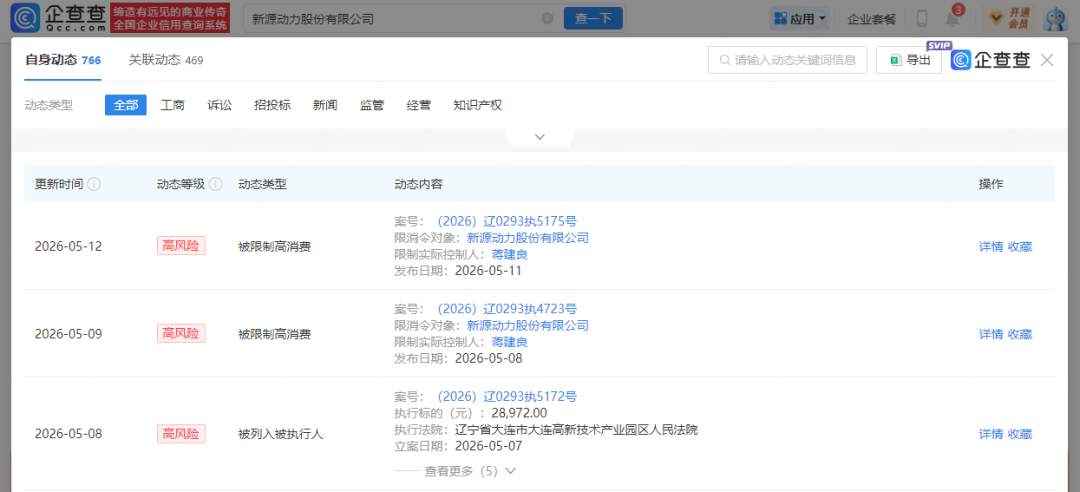Image resolution: width=1080 pixels, height=492 pixels.
Task: Close the dynamics panel with the X
Action: click(1047, 60)
